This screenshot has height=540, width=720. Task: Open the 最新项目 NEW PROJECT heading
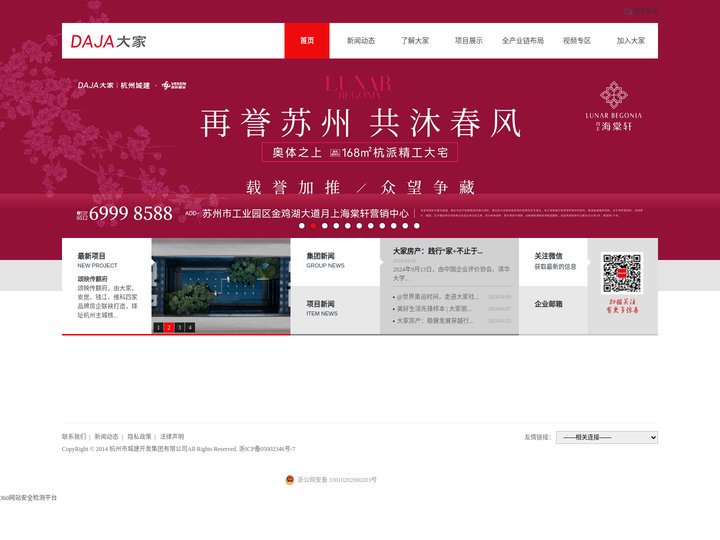tap(97, 260)
